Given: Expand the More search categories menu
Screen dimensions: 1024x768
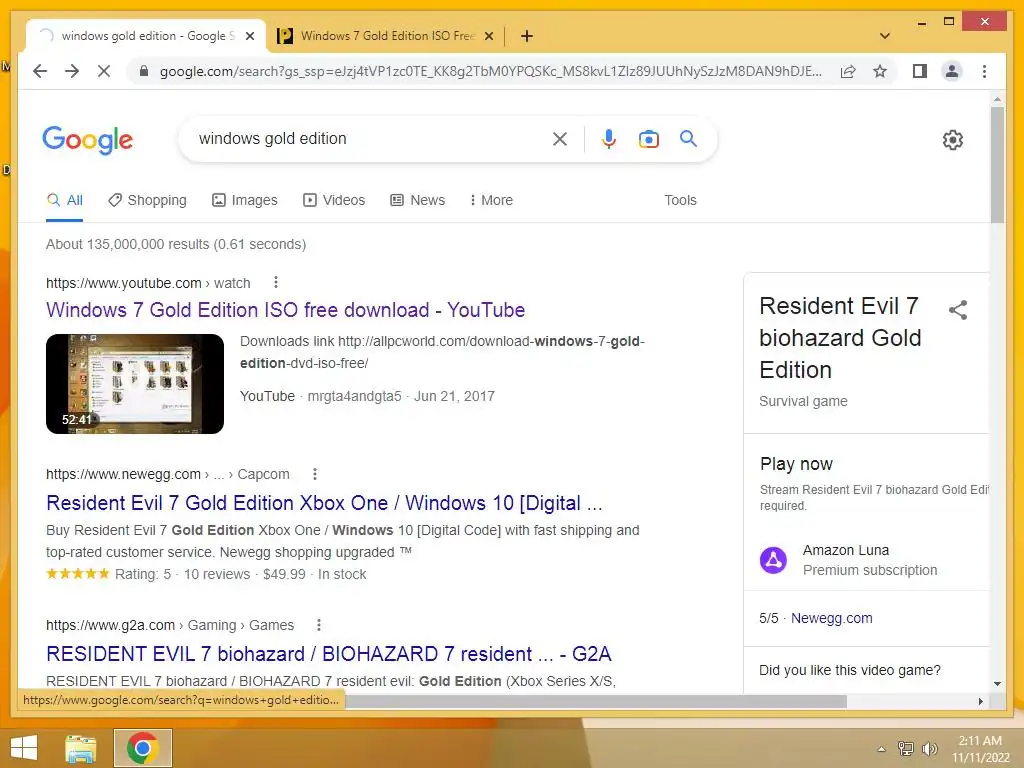Looking at the screenshot, I should pyautogui.click(x=491, y=200).
